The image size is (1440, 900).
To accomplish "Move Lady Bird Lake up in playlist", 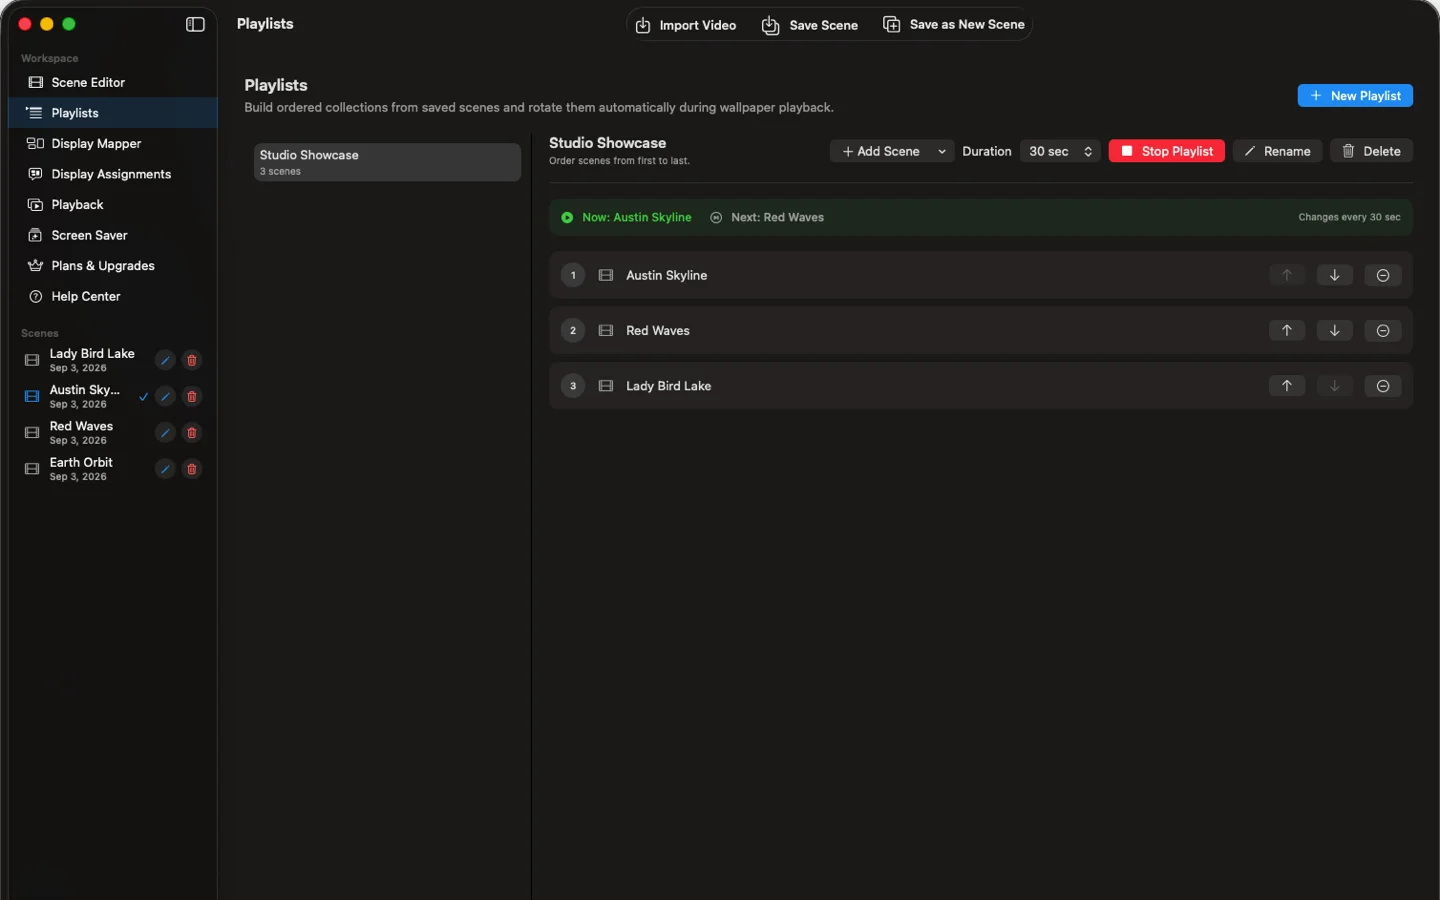I will point(1287,386).
